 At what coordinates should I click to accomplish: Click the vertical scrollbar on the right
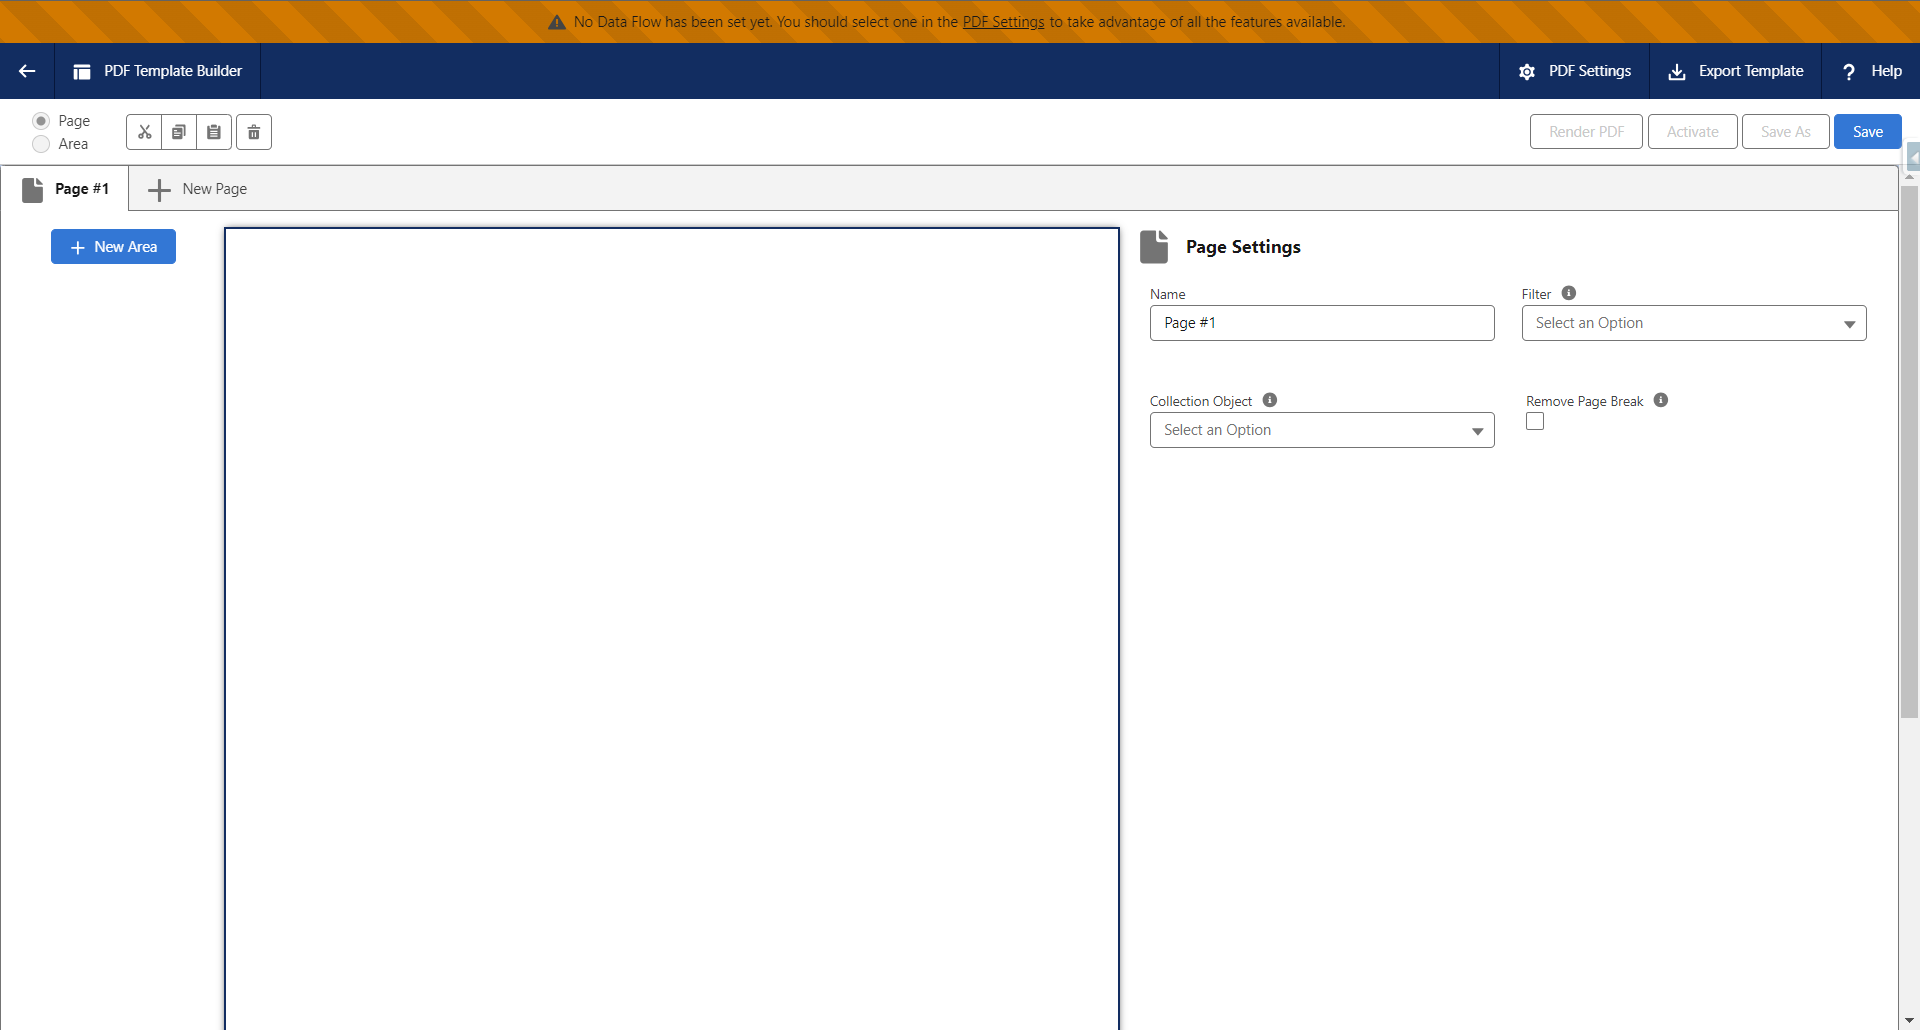(1909, 450)
